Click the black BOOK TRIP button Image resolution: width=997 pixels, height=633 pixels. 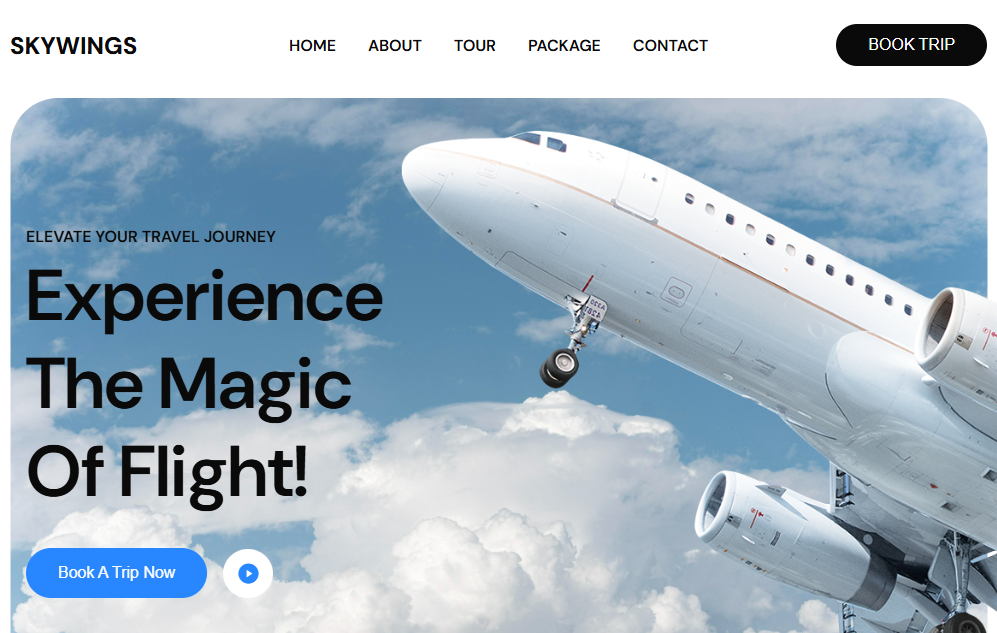pyautogui.click(x=911, y=45)
